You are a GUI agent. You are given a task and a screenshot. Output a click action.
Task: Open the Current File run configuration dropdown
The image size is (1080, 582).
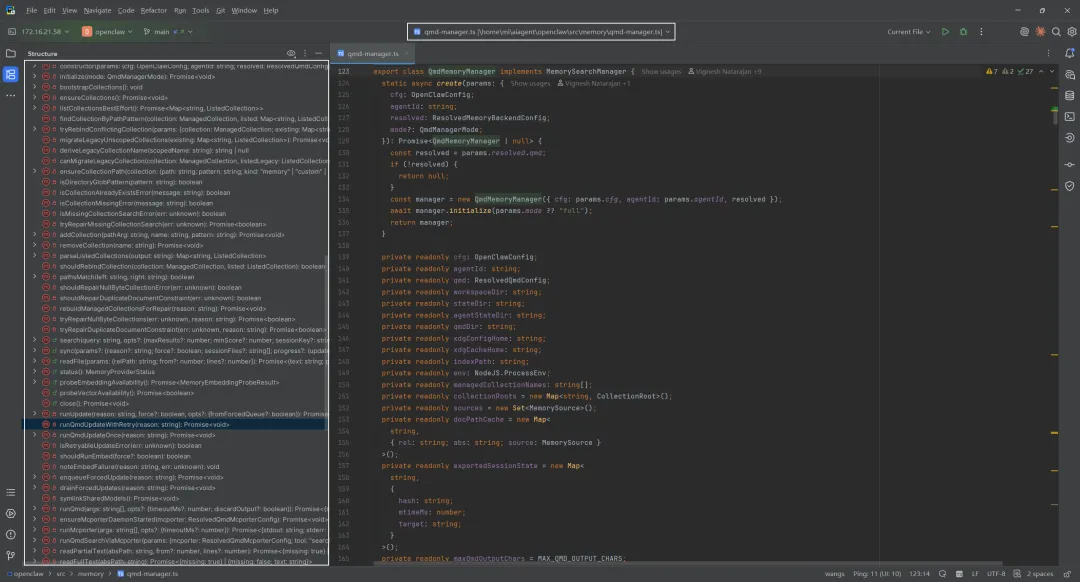point(909,32)
